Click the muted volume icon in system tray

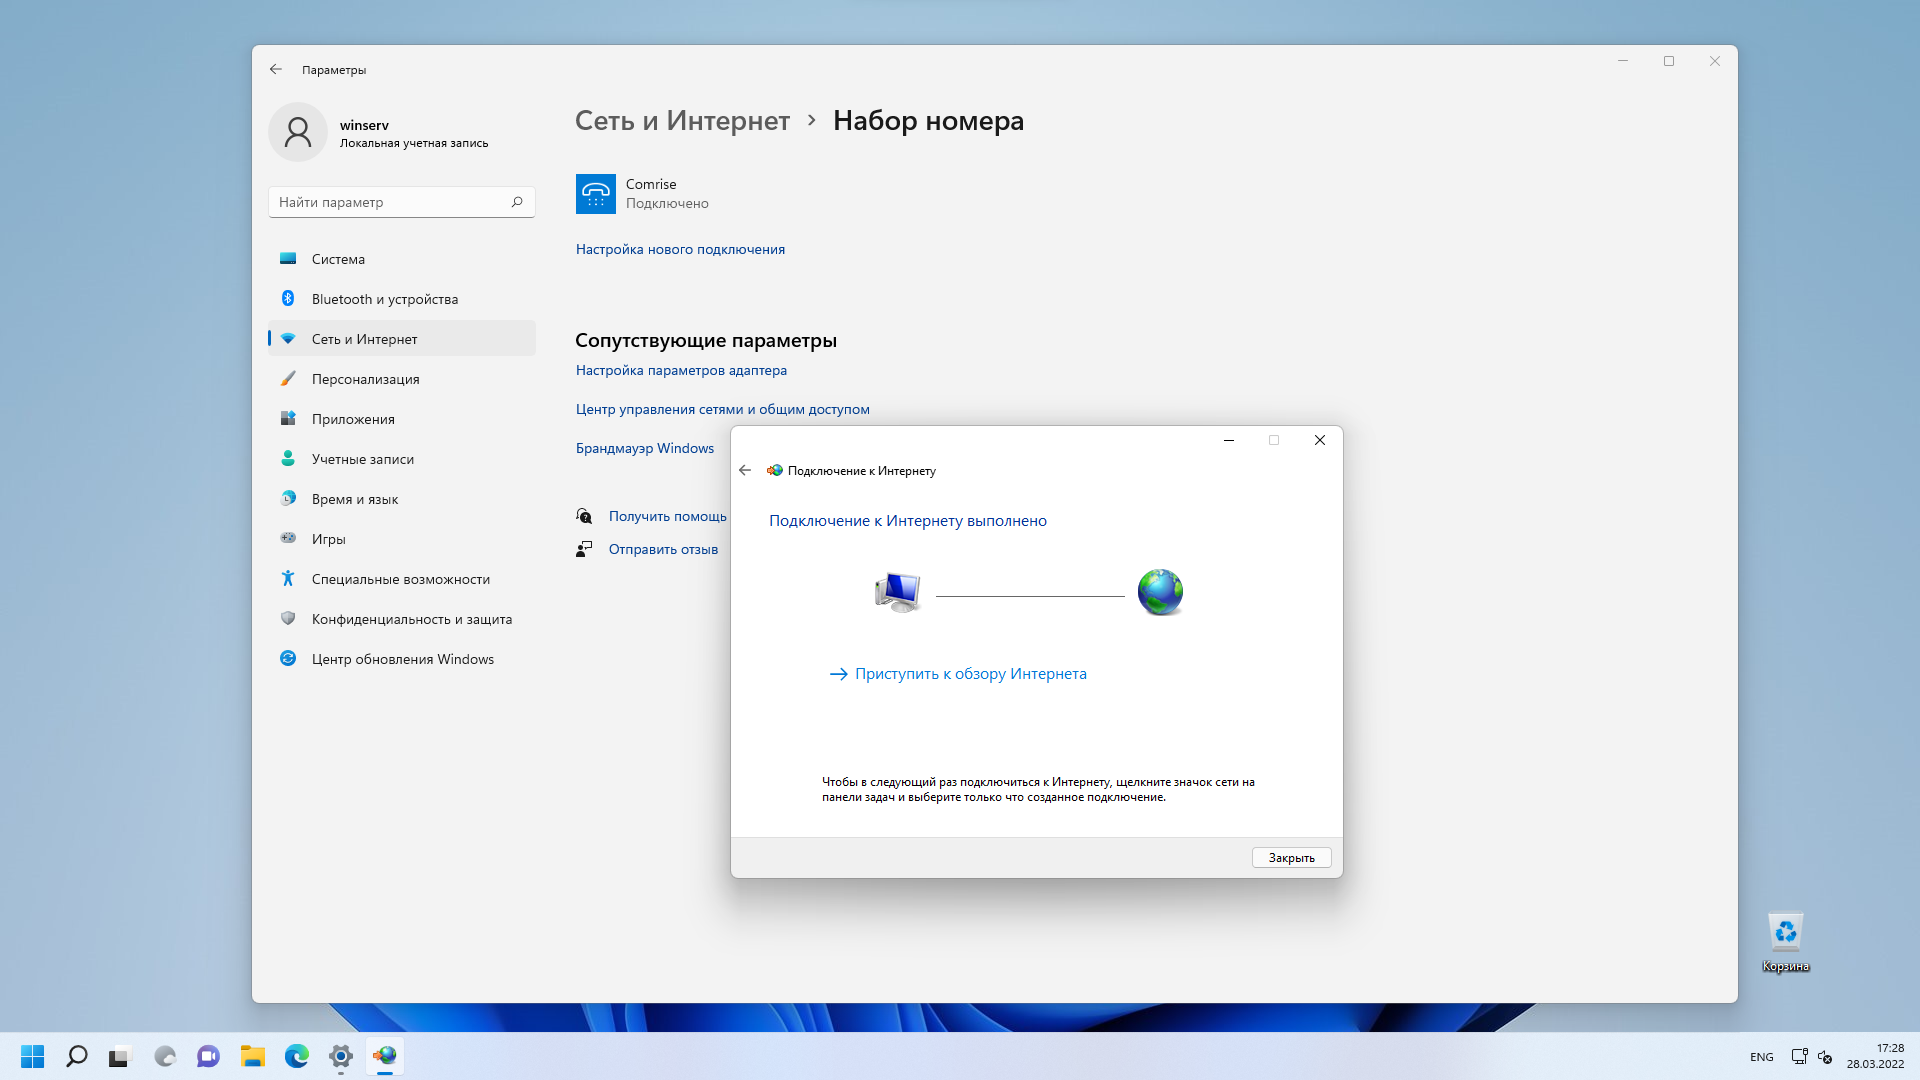(x=1827, y=1056)
